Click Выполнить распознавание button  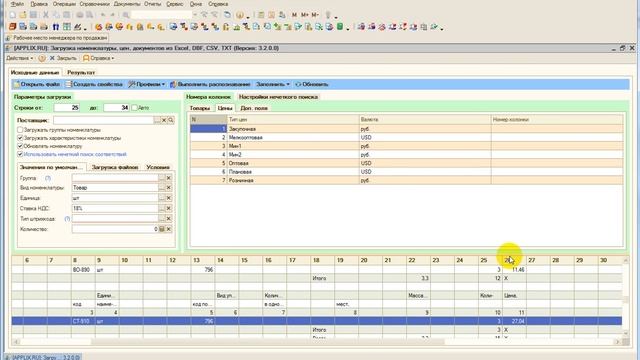point(210,84)
